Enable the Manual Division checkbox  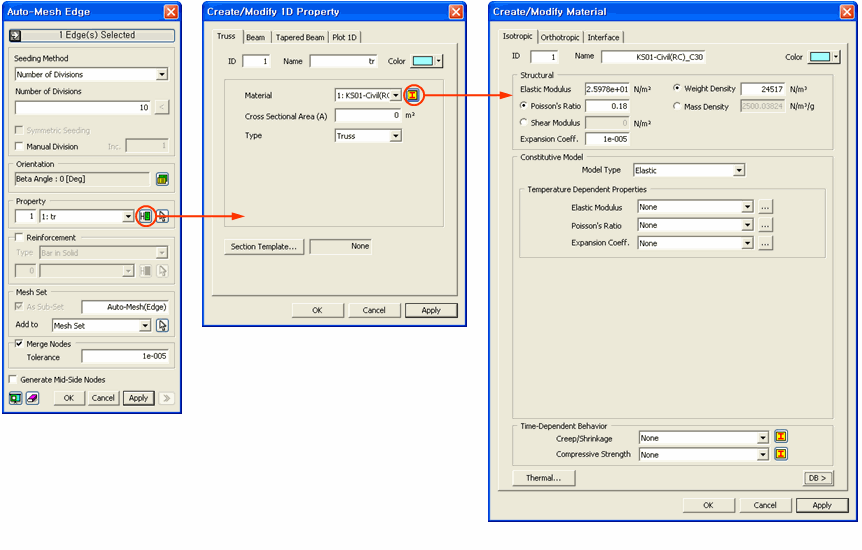[x=20, y=146]
